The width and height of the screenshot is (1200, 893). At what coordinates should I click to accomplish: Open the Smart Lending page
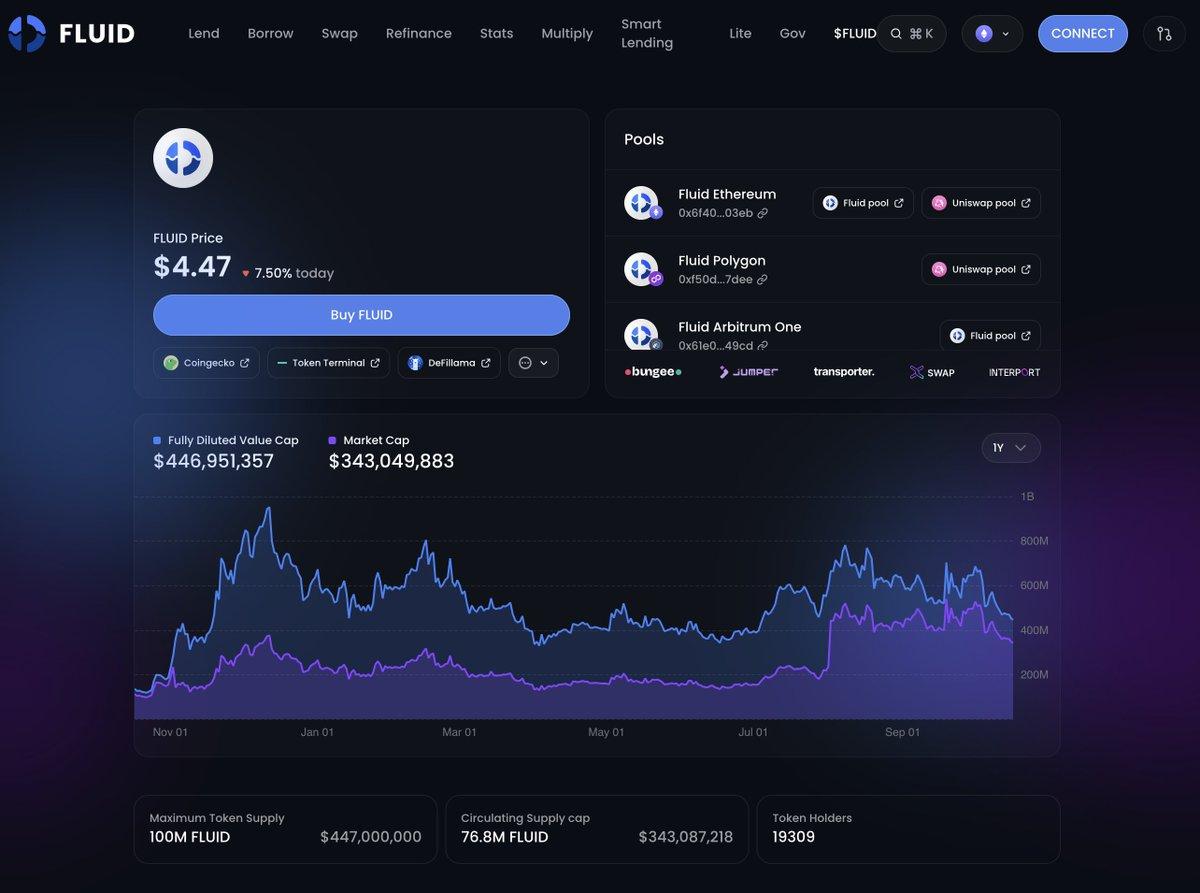pos(646,33)
